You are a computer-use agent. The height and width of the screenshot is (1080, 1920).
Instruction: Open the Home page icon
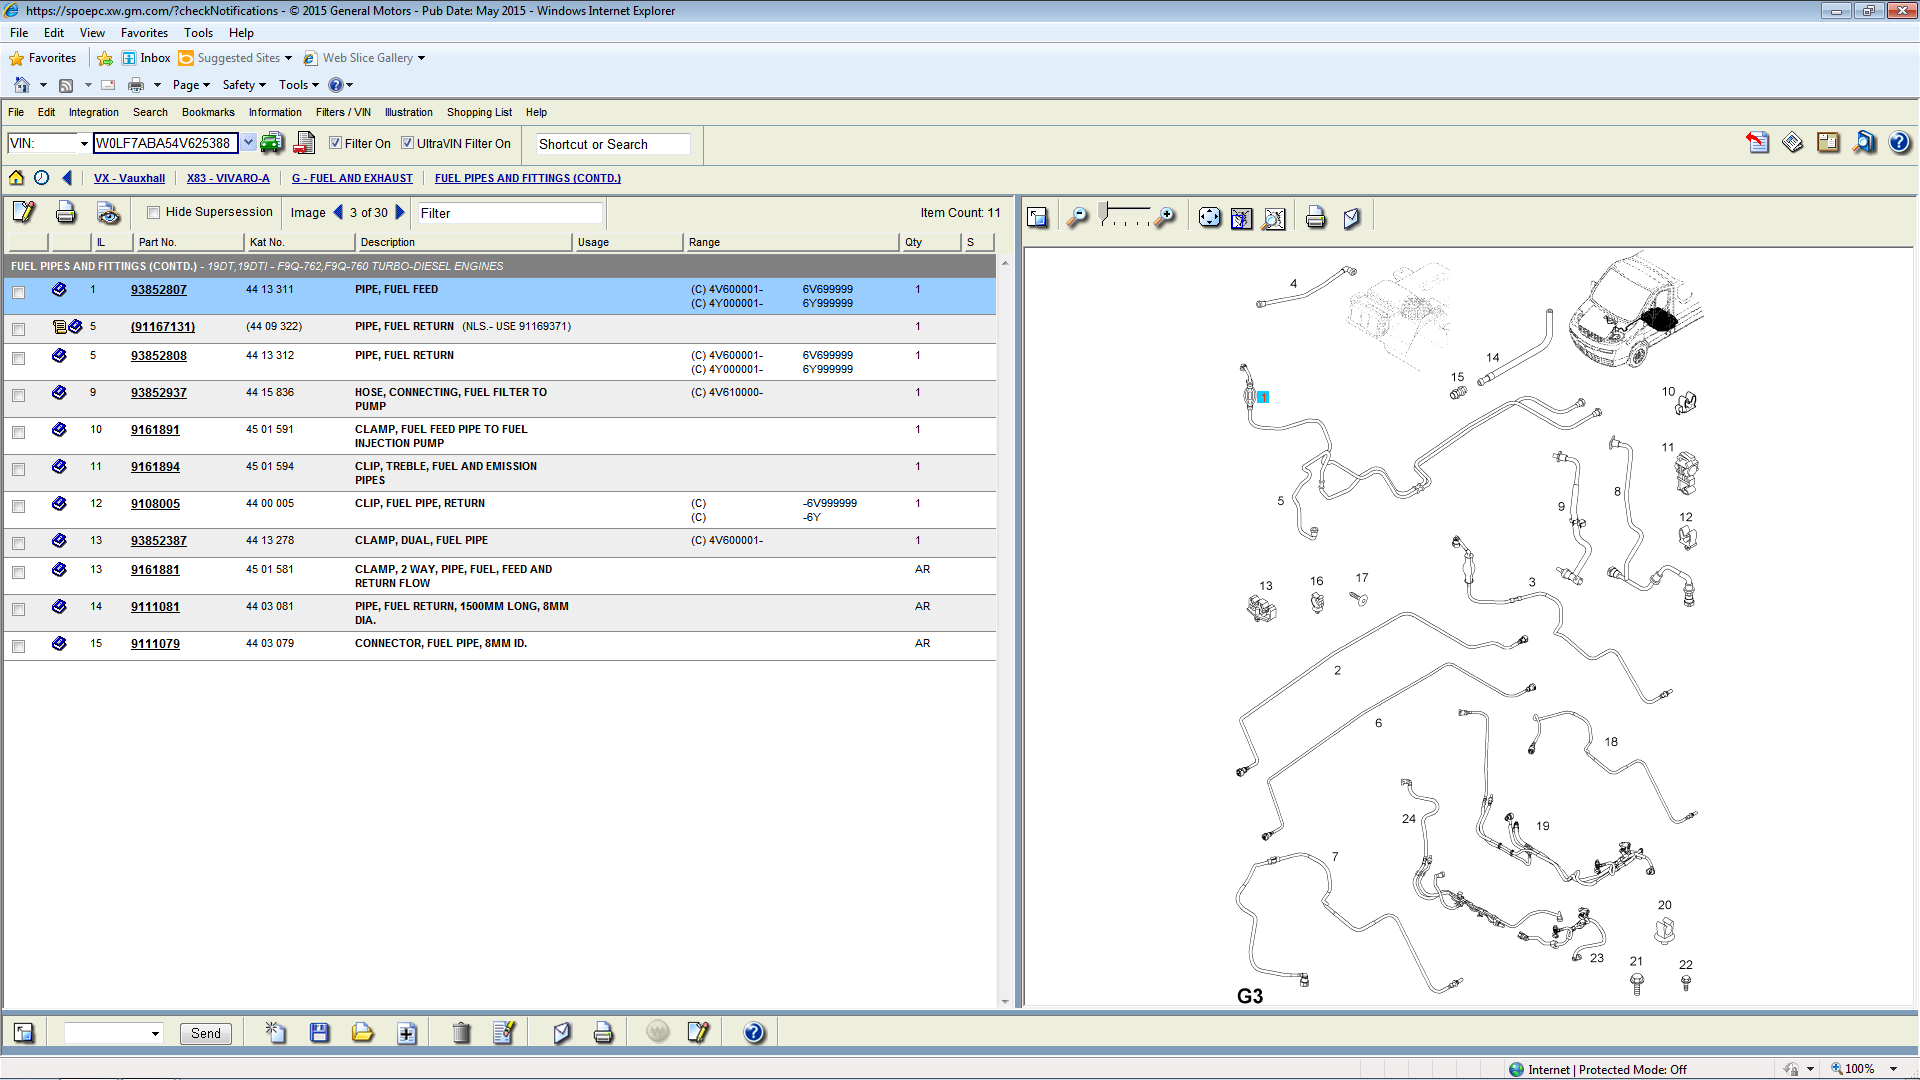tap(16, 178)
